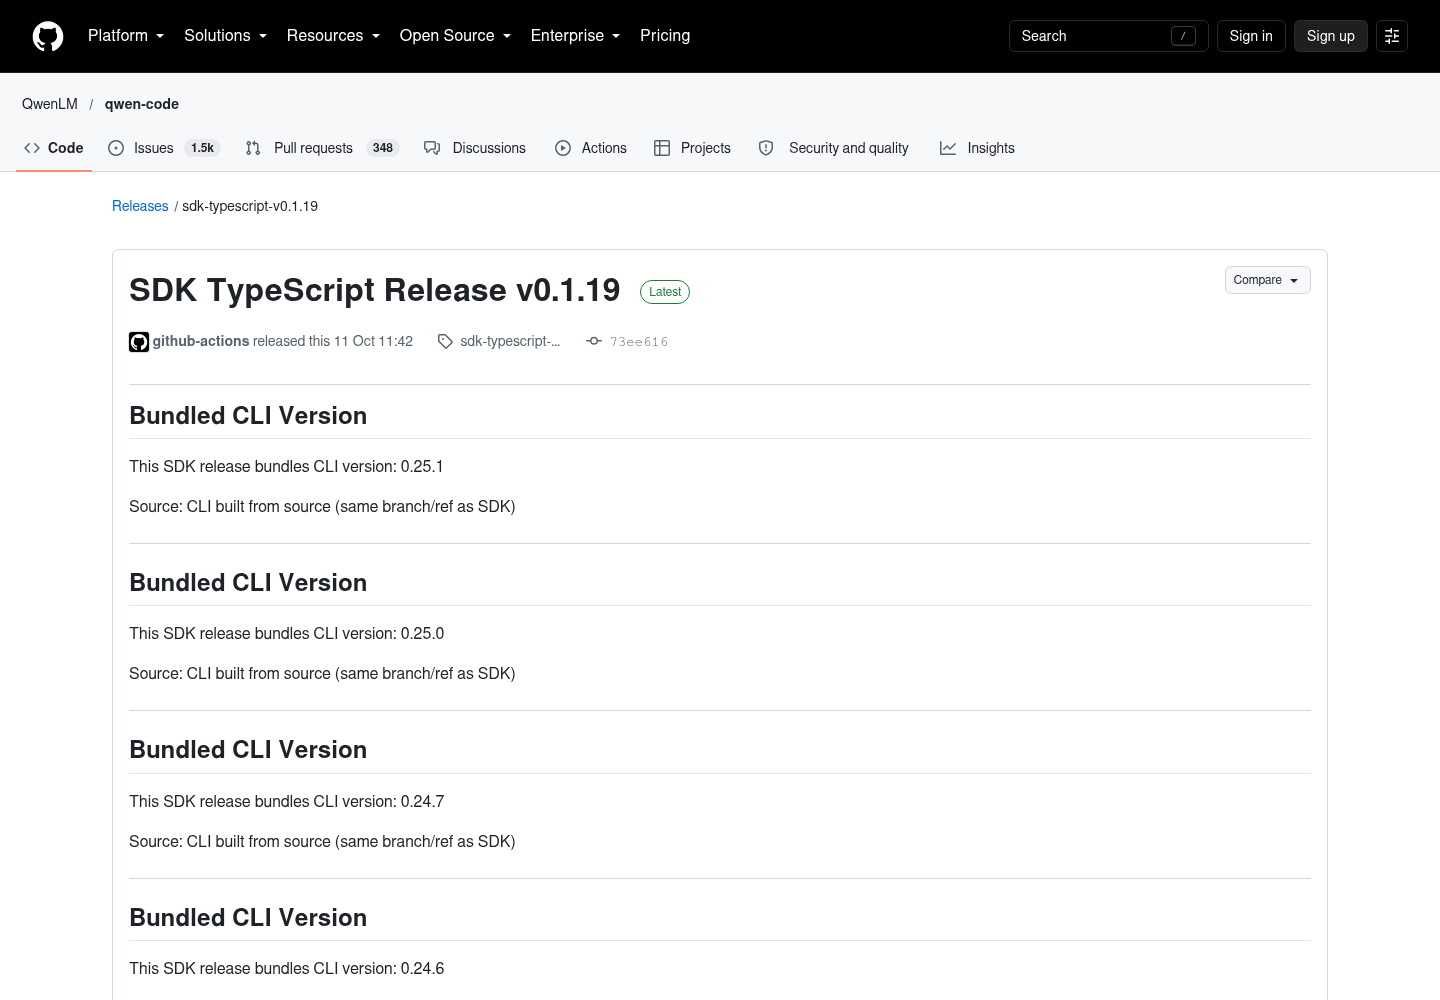The height and width of the screenshot is (1000, 1440).
Task: Open github-actions avatar icon
Action: point(139,342)
